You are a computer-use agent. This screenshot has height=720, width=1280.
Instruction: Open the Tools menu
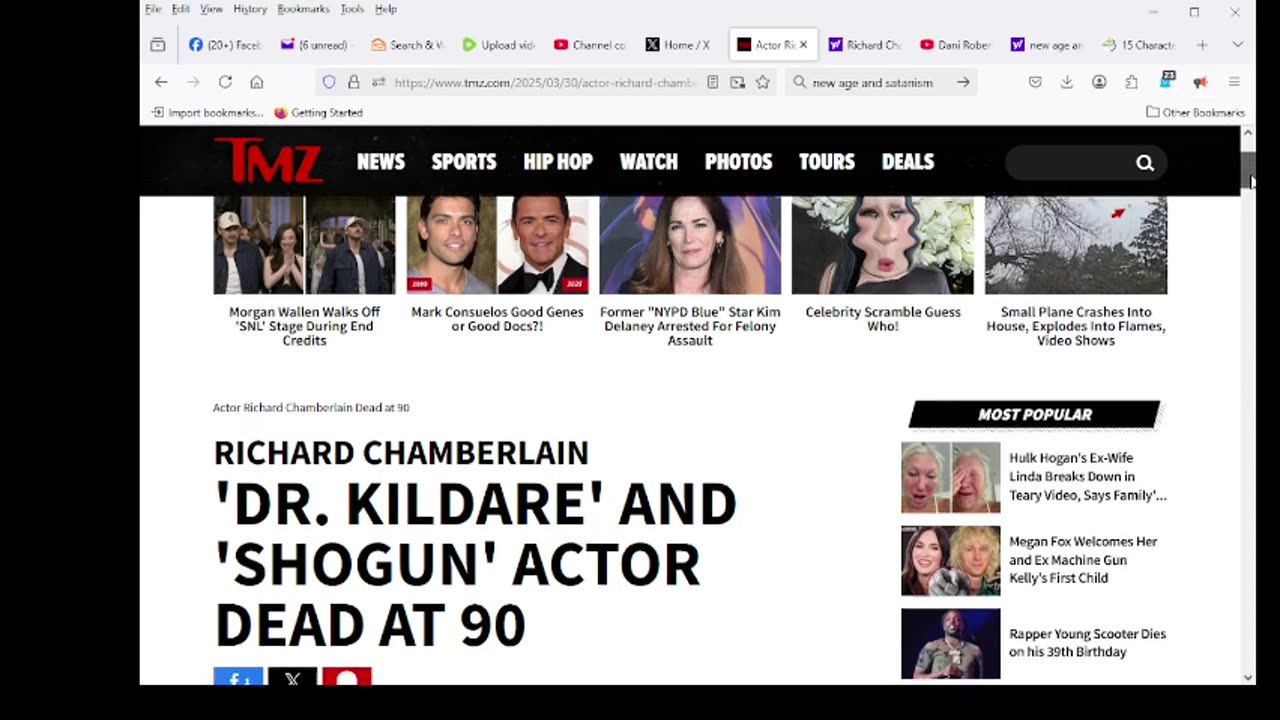coord(352,9)
